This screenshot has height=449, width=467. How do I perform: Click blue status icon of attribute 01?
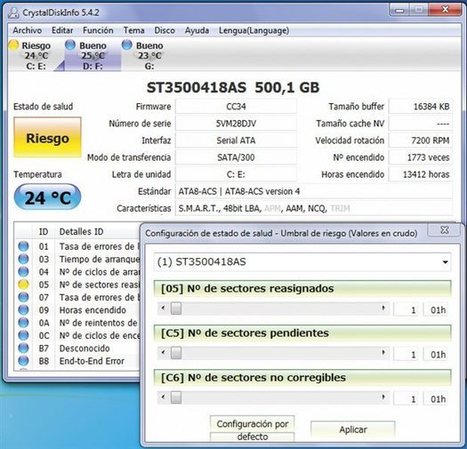[23, 246]
